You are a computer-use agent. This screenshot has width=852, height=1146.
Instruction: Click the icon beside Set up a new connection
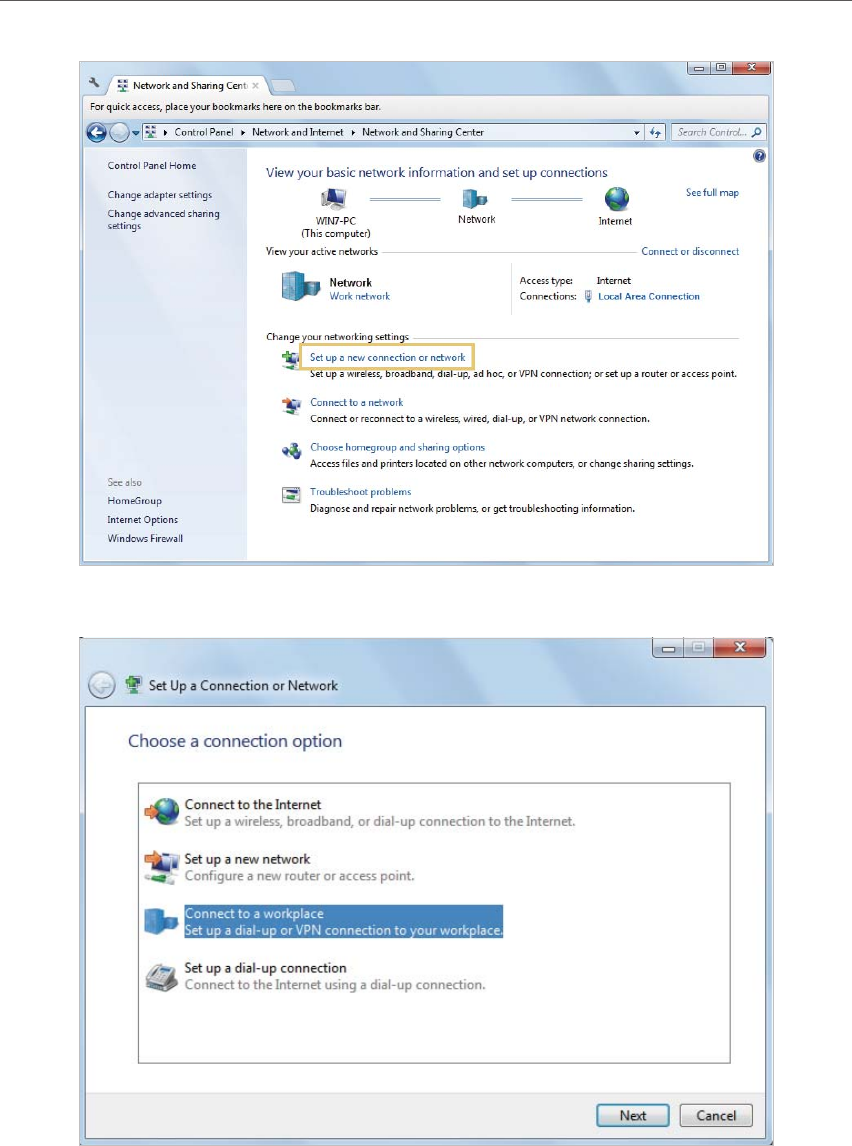[291, 360]
